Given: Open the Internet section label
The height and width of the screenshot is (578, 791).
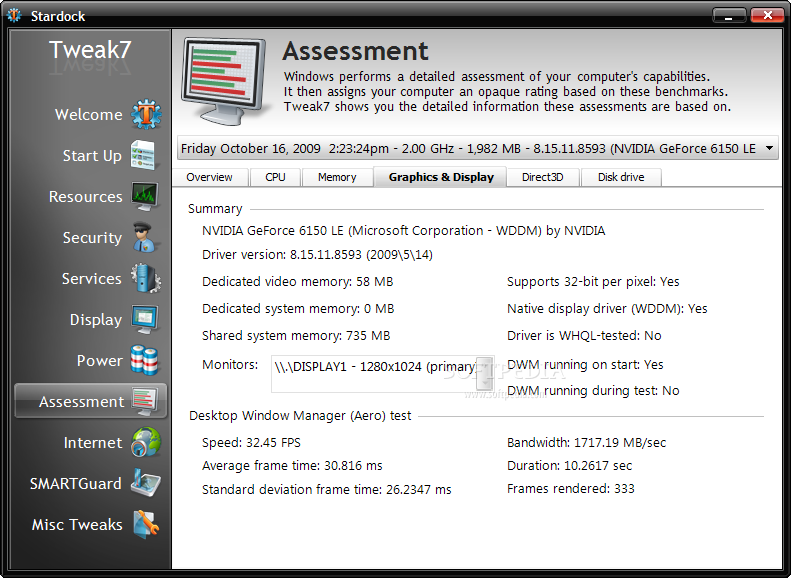Looking at the screenshot, I should click(93, 442).
